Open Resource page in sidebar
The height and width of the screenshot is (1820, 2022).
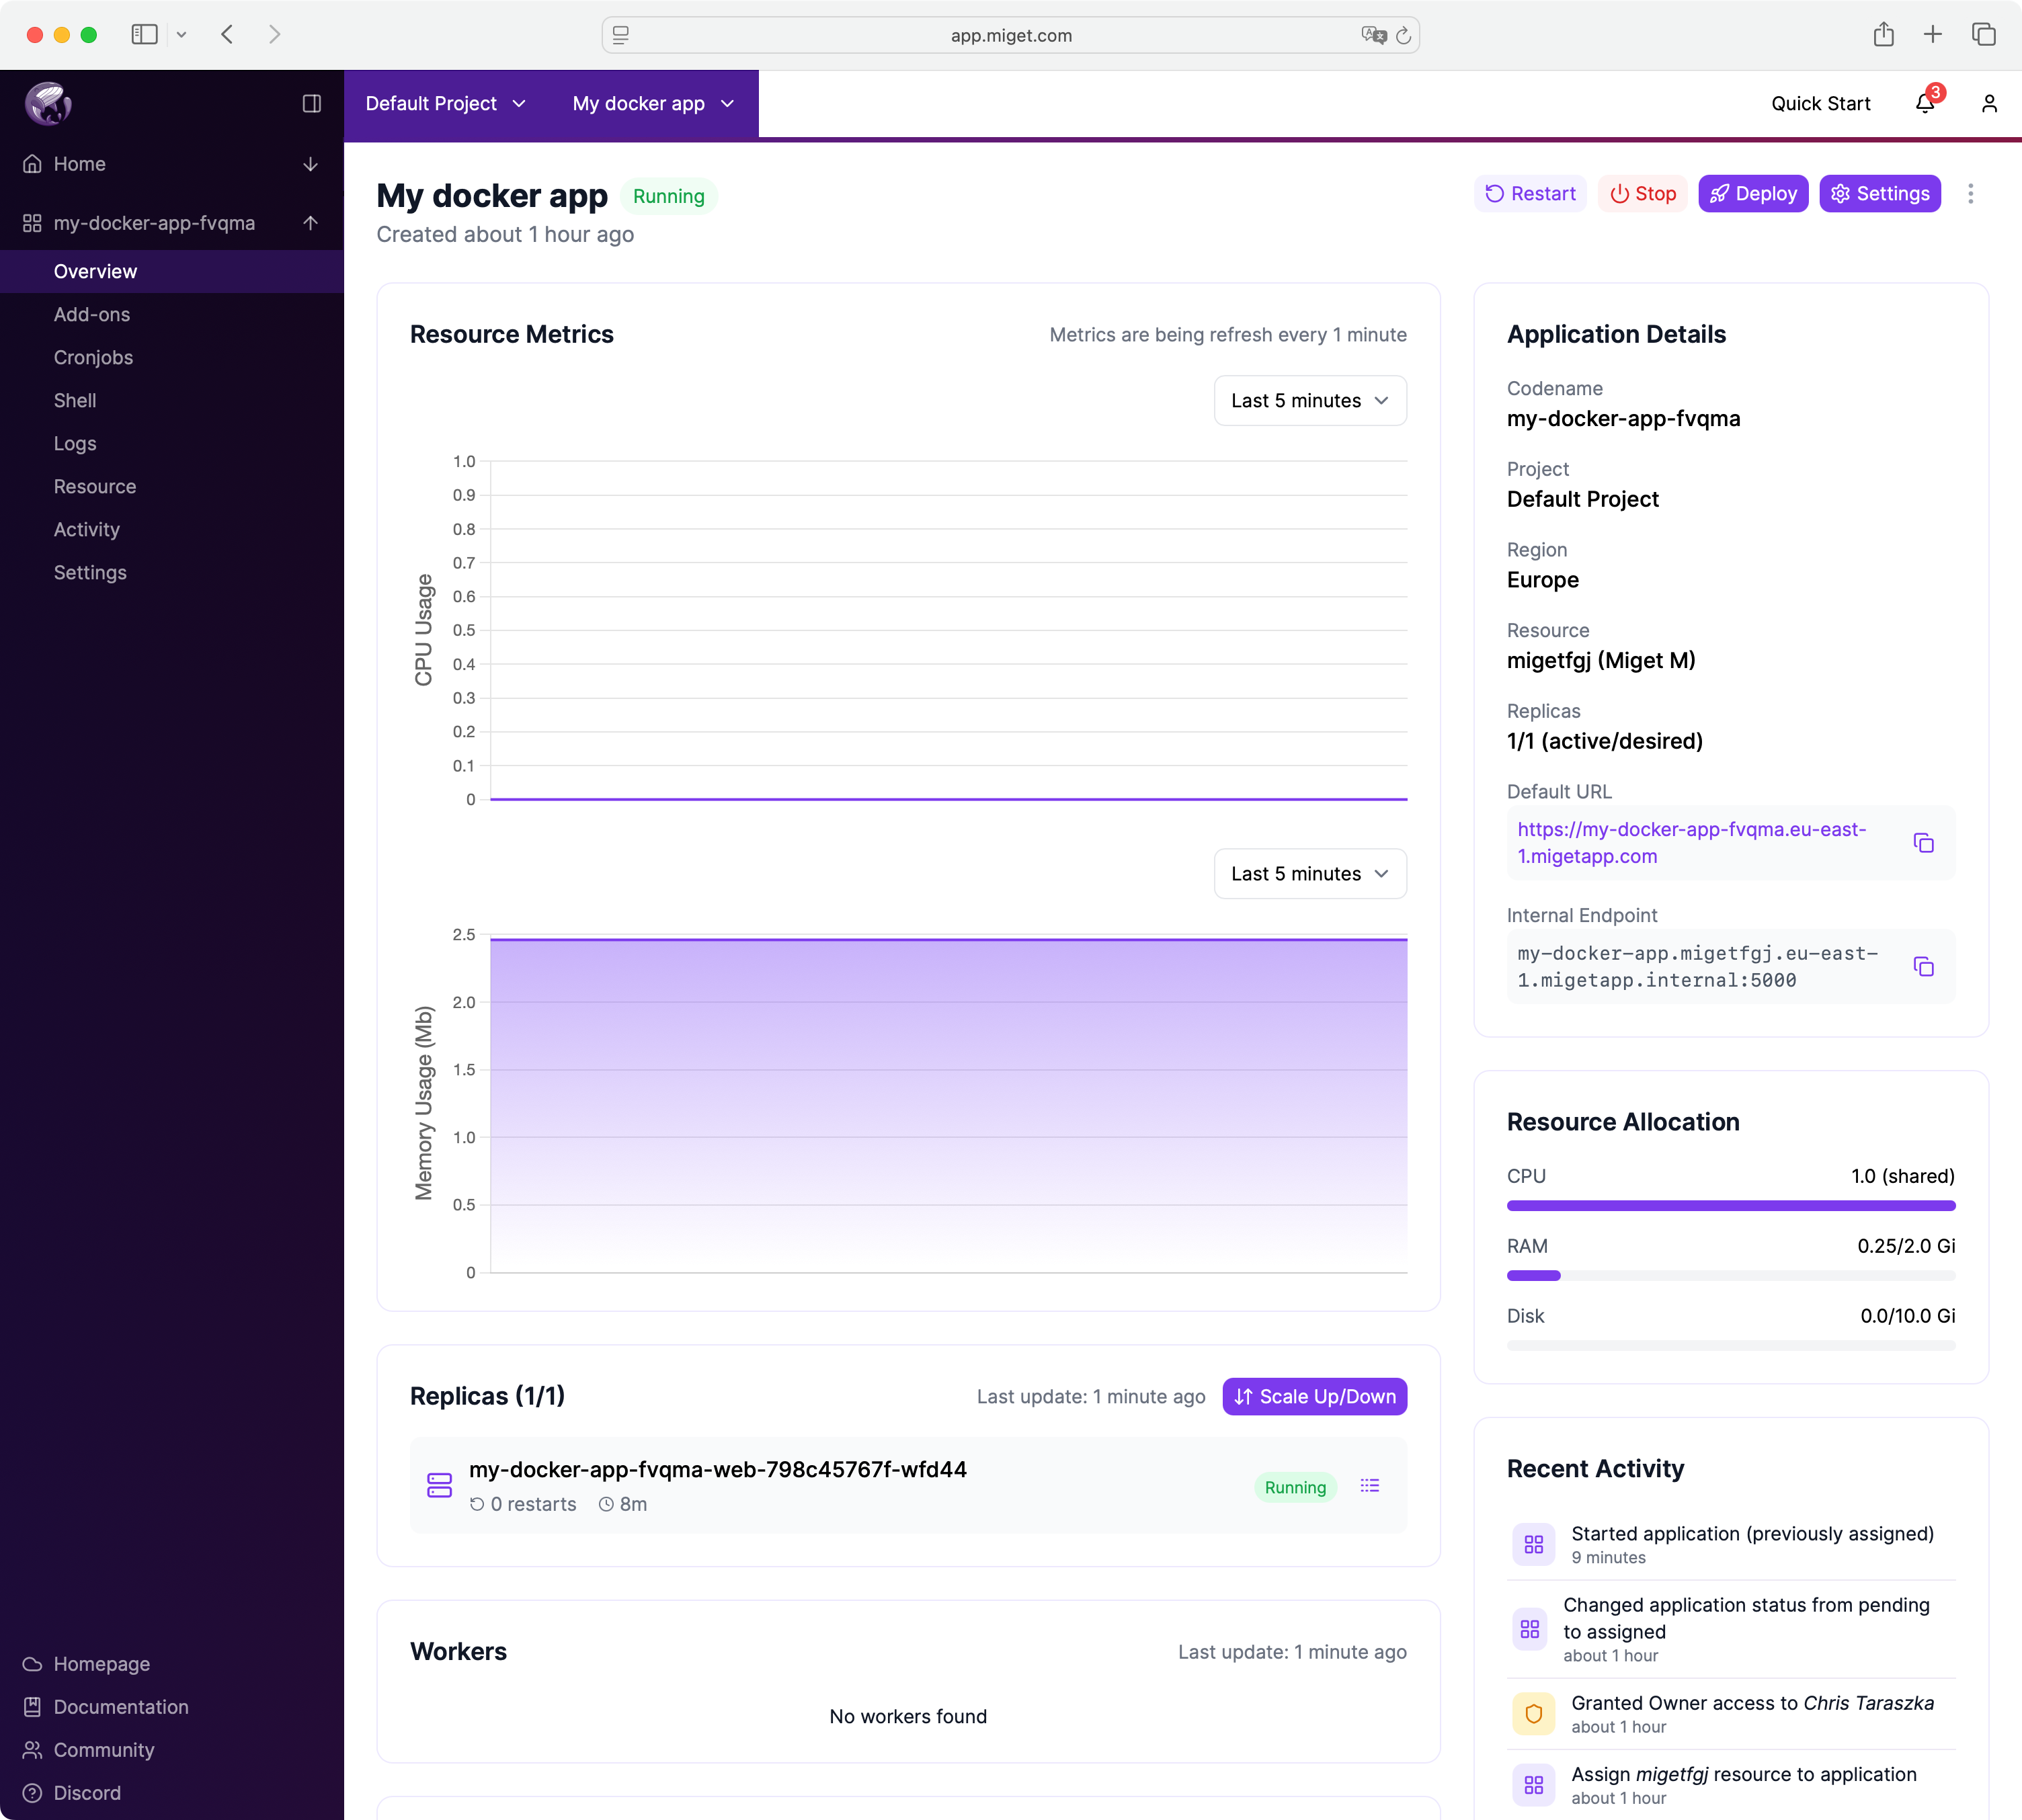(95, 487)
